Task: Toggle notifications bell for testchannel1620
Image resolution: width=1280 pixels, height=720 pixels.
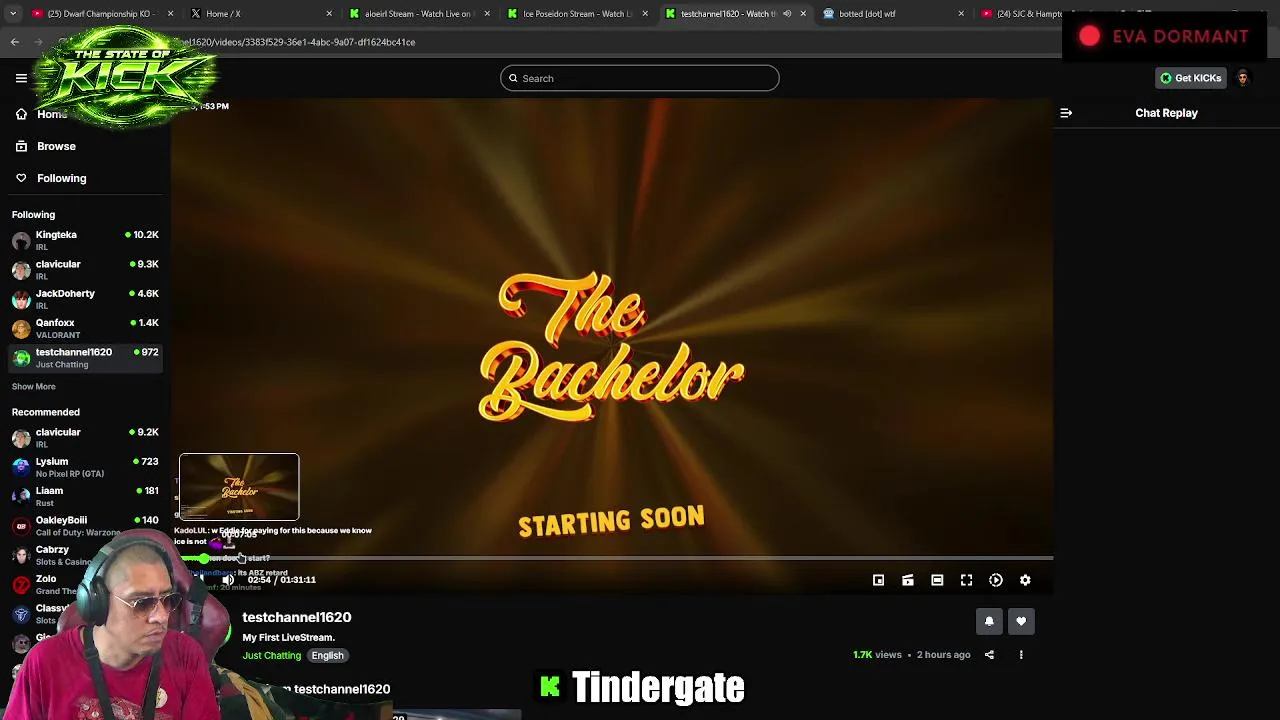Action: pyautogui.click(x=989, y=621)
